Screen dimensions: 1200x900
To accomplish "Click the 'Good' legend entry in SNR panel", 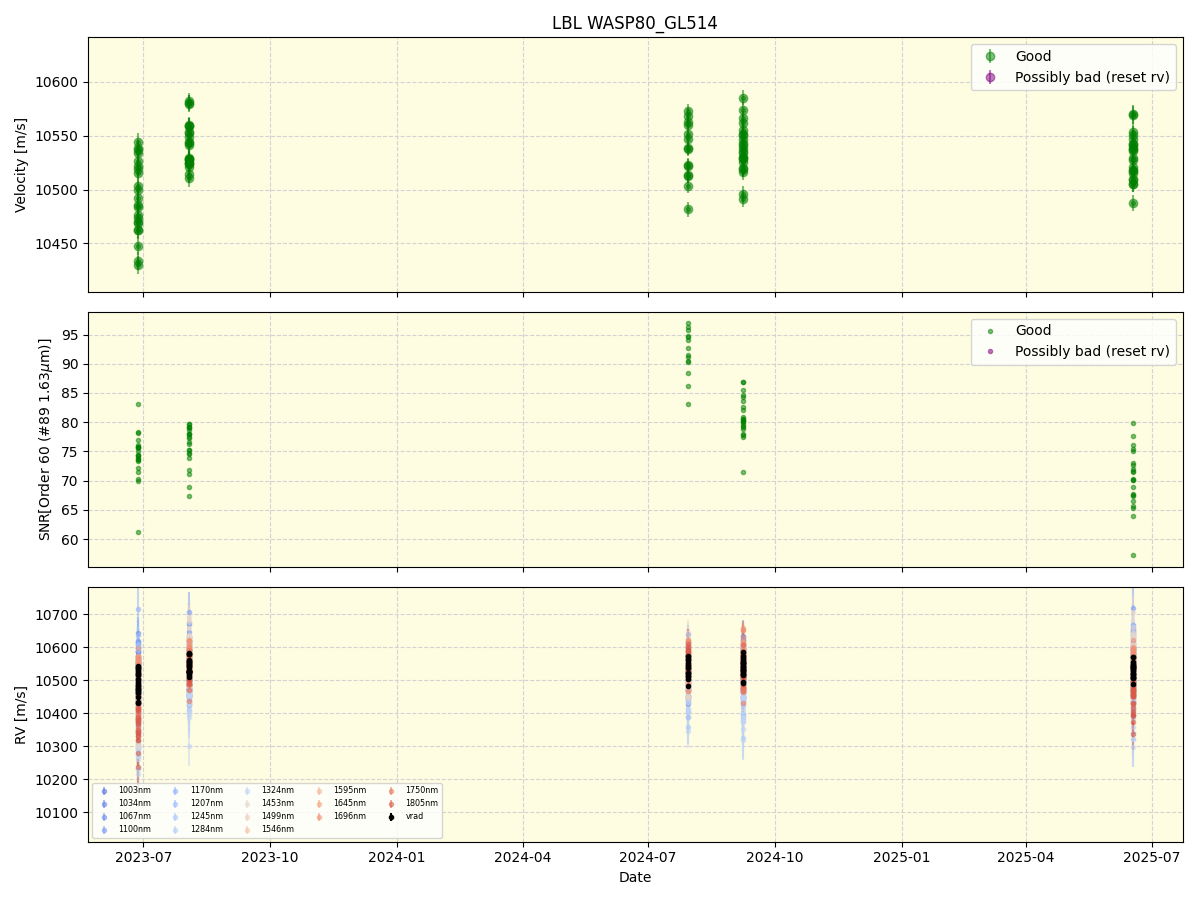I will (x=1033, y=330).
